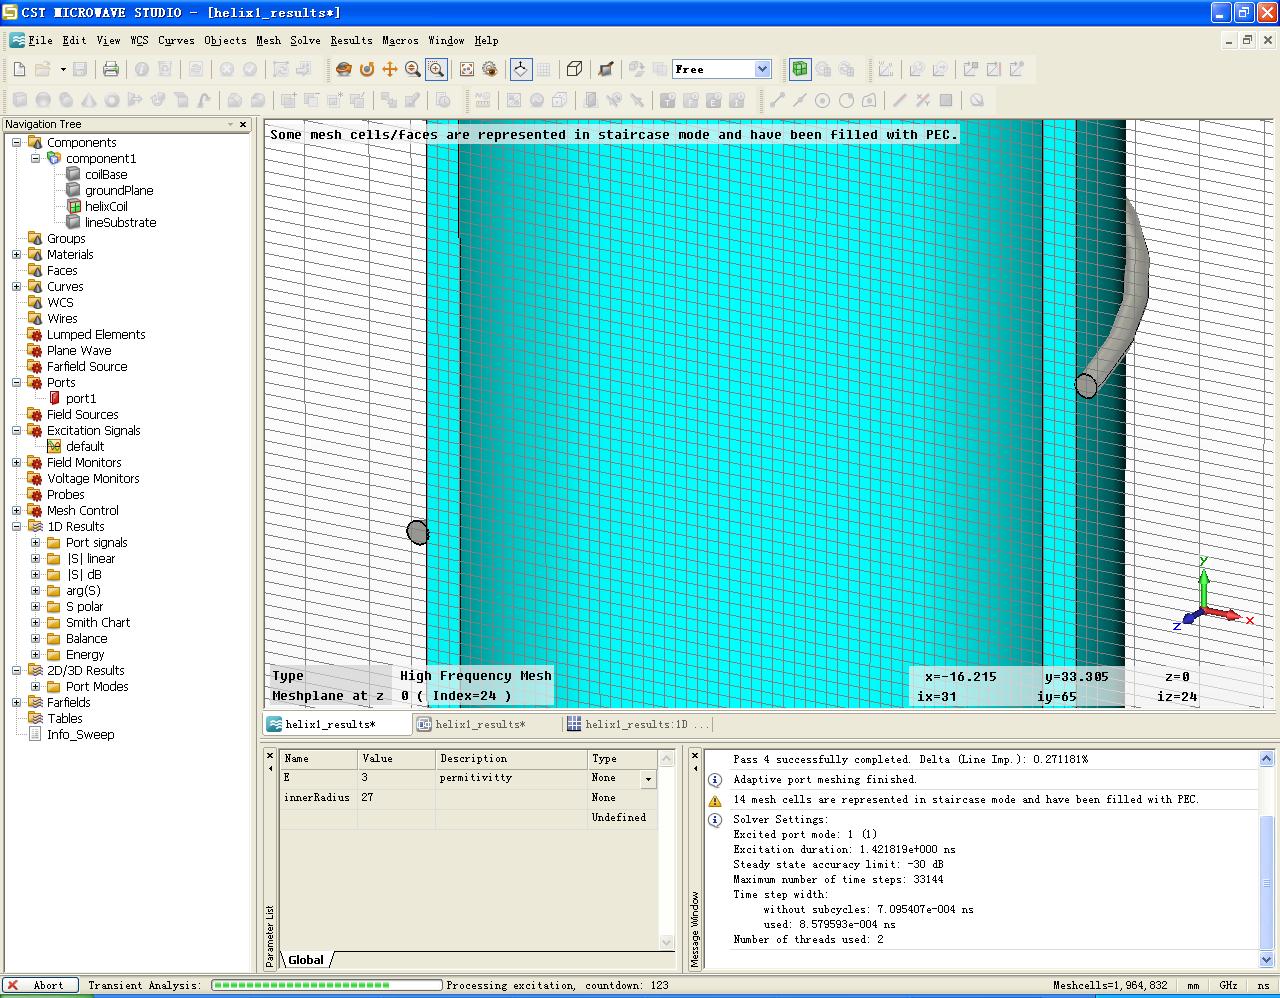Click the Parameter List scroll-down arrow
This screenshot has height=998, width=1280.
667,942
